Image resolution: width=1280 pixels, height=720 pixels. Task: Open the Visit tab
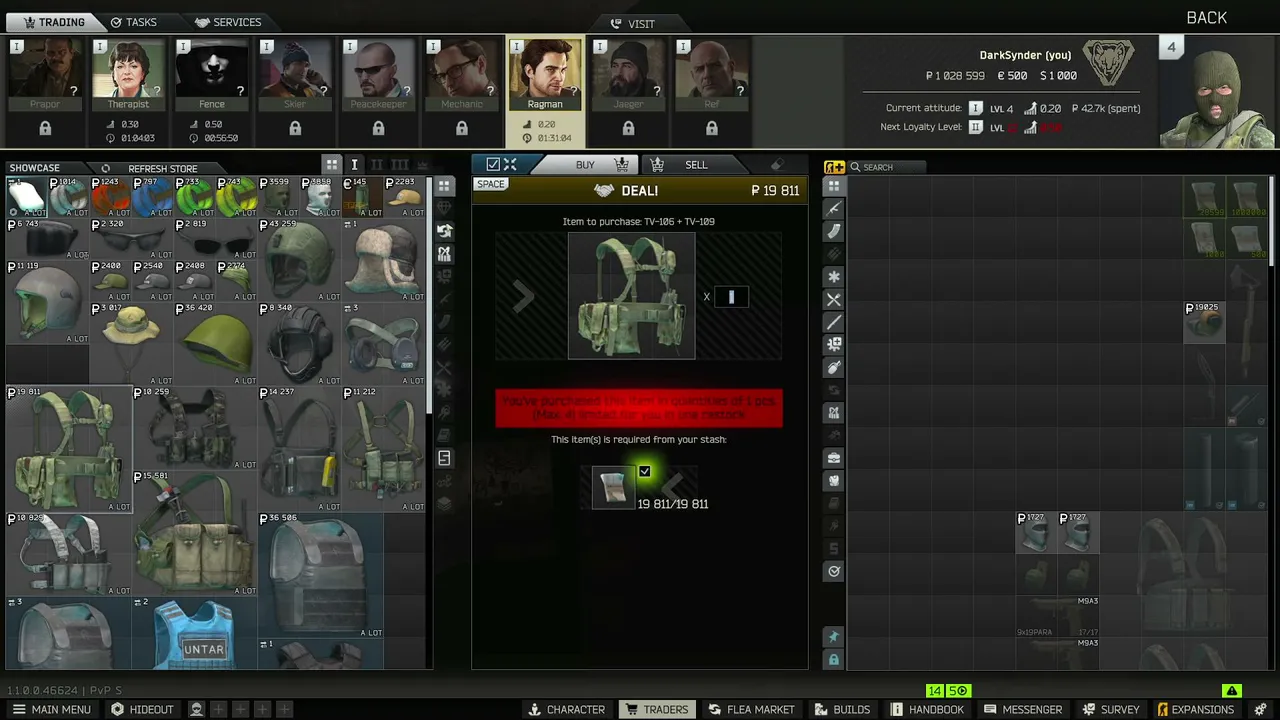tap(632, 23)
